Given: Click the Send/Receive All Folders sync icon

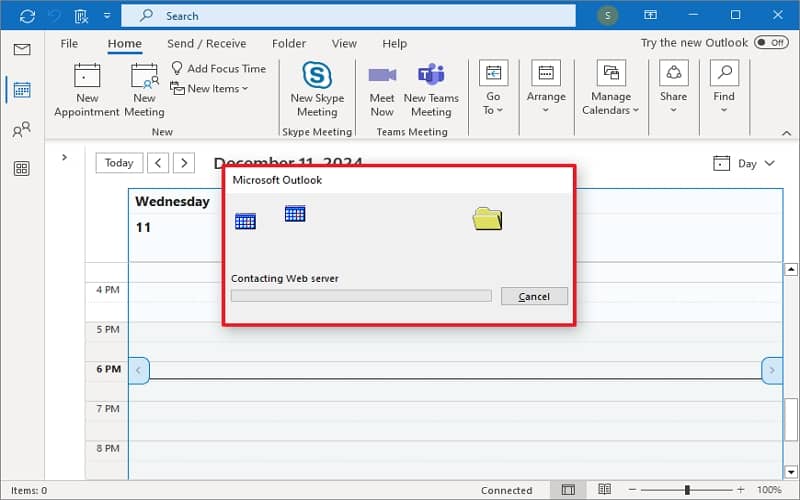Looking at the screenshot, I should click(x=27, y=16).
